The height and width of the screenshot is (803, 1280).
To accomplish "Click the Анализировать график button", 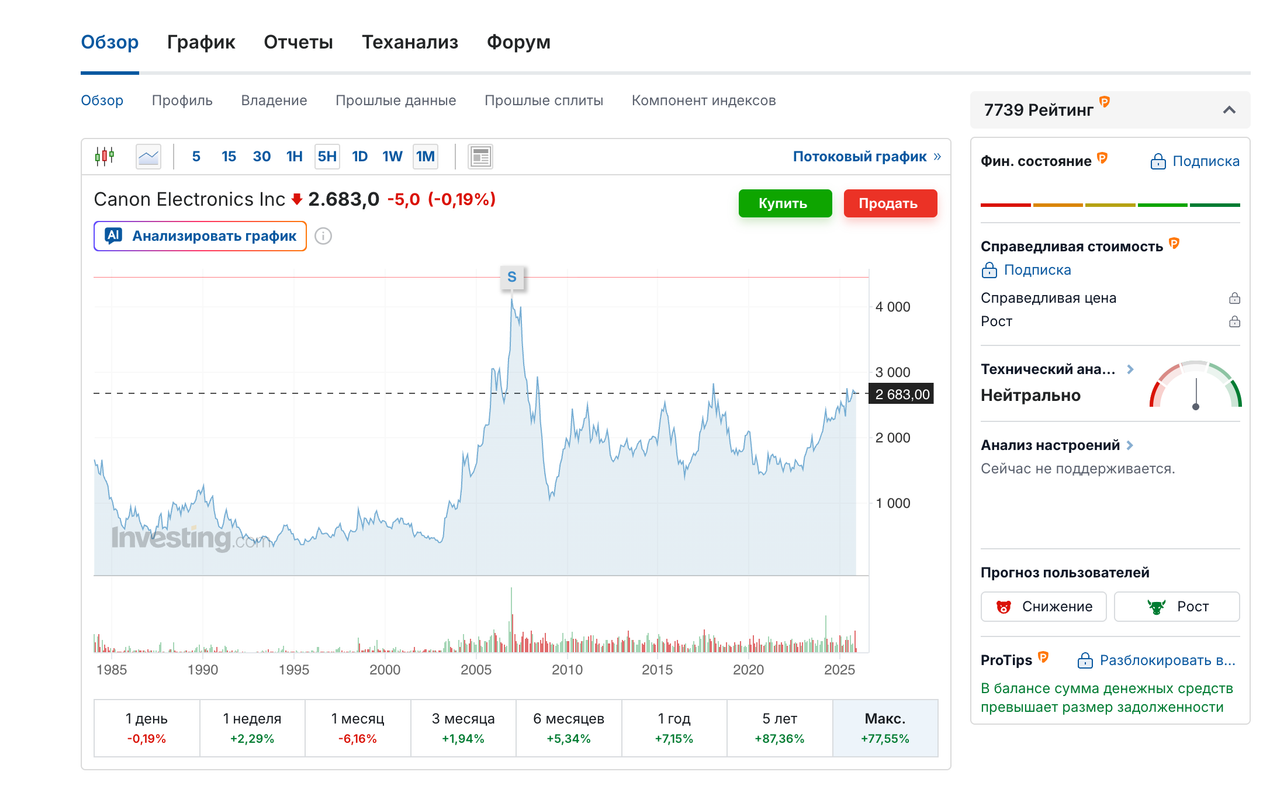I will point(200,236).
